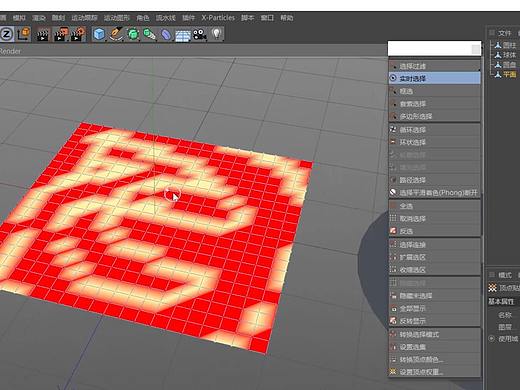
Task: Choose 多边形选择 polygon selection entry
Action: pos(435,116)
